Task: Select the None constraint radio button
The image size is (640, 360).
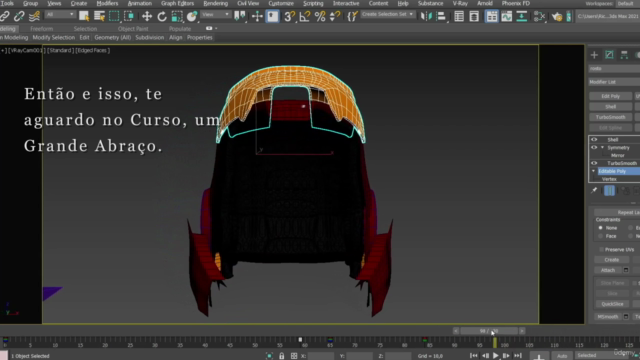Action: point(600,228)
